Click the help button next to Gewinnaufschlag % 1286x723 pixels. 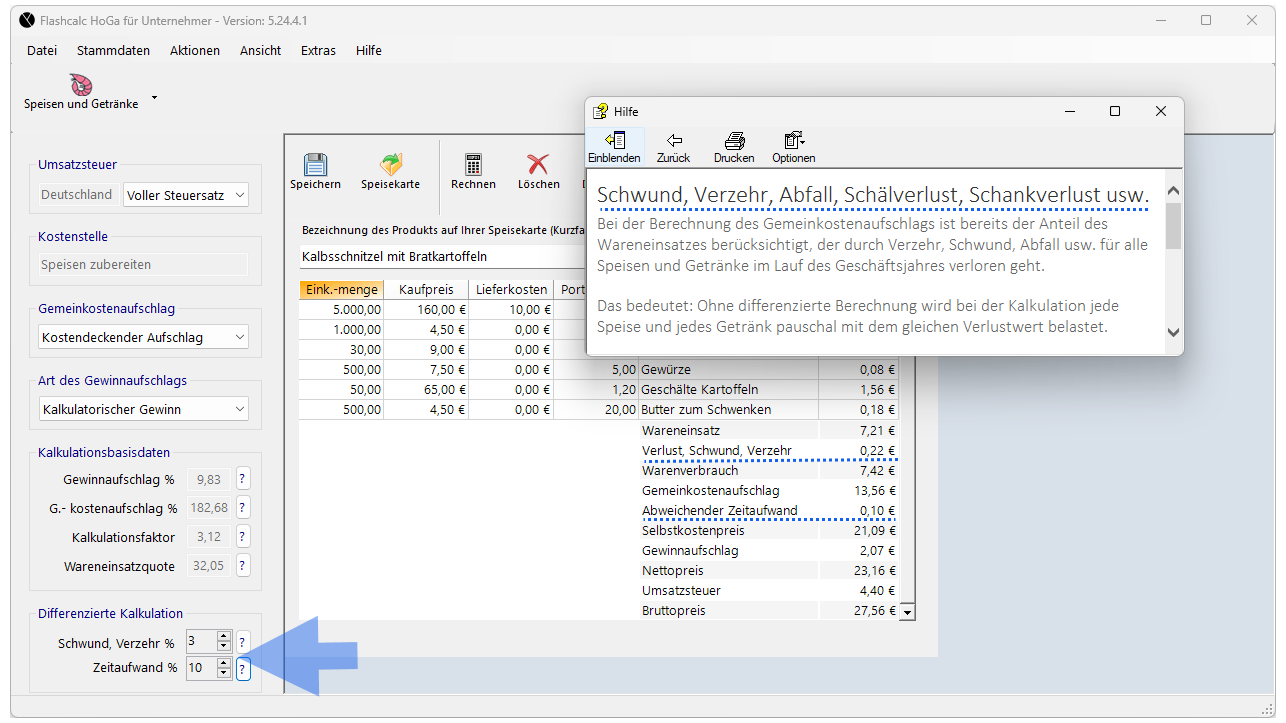coord(243,479)
